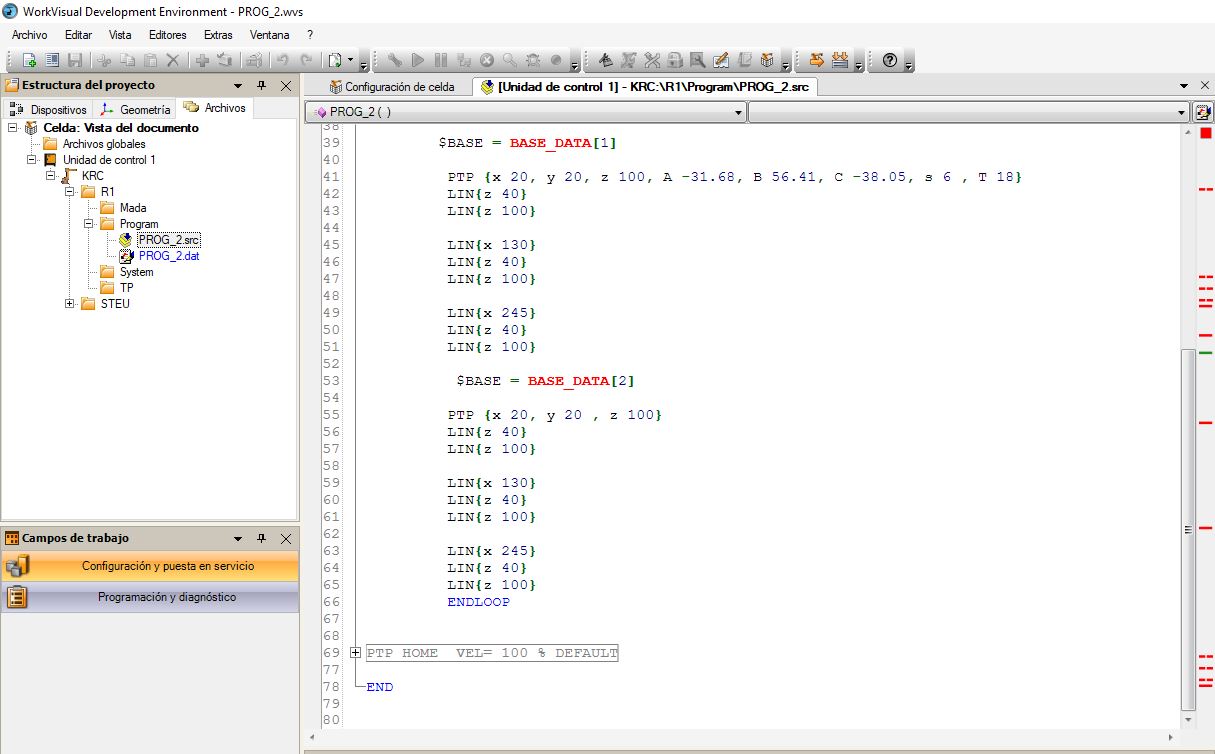Close the Campos de trabajo panel

(286, 538)
